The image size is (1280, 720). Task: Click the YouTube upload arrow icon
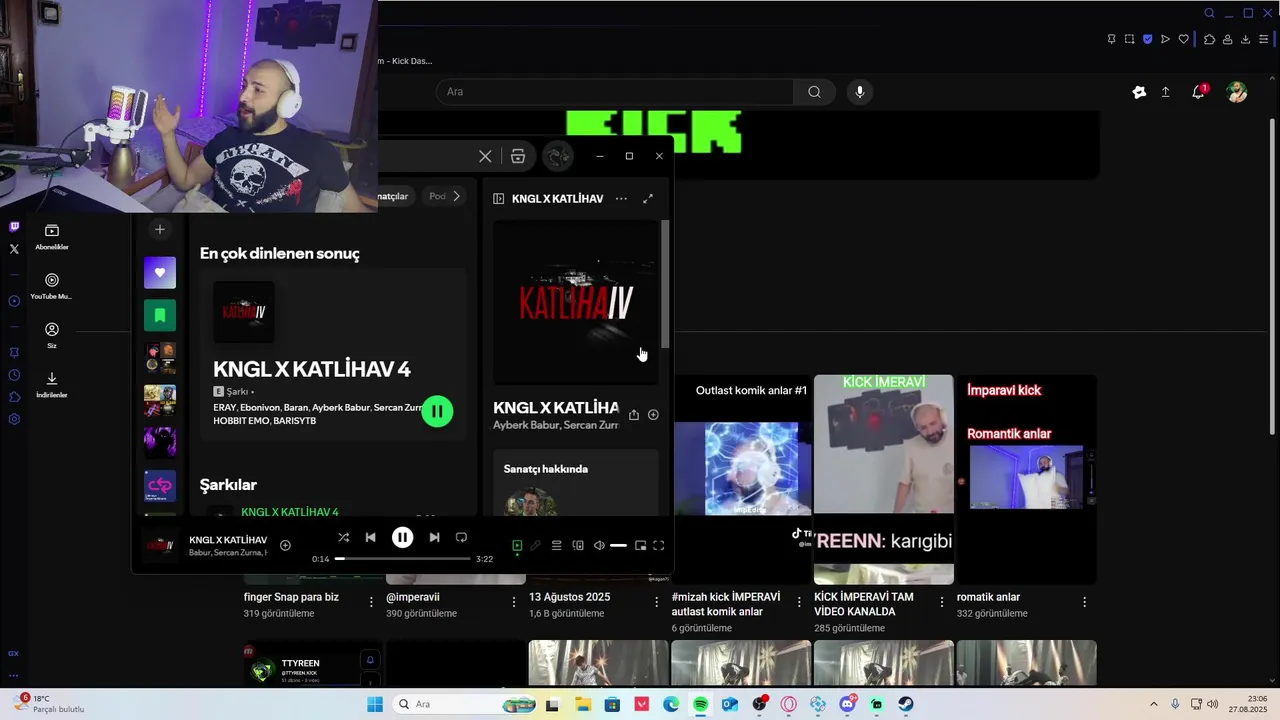[1165, 92]
